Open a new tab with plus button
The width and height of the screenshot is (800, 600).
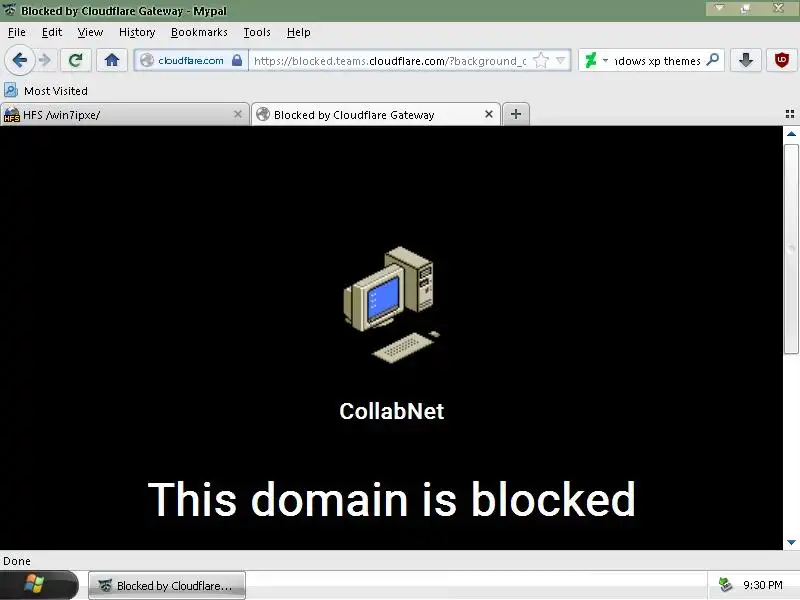[516, 114]
